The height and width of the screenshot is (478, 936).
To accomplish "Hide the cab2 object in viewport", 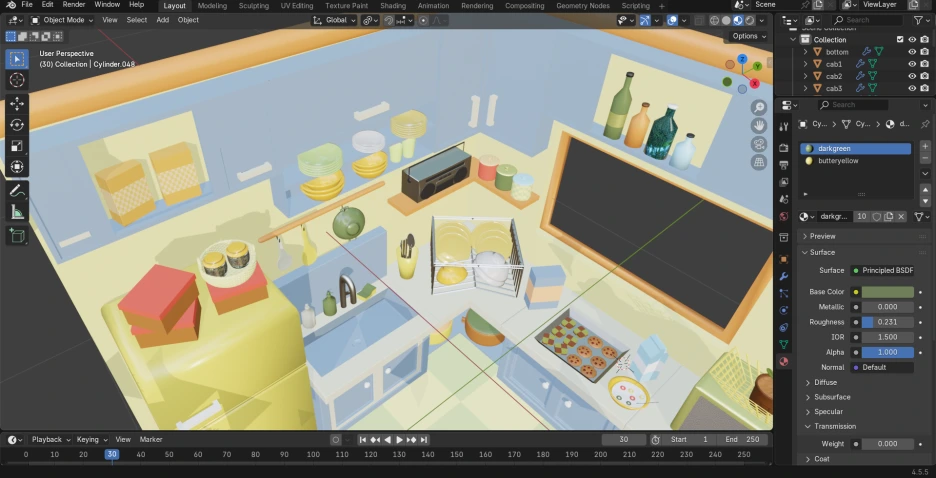I will (912, 76).
